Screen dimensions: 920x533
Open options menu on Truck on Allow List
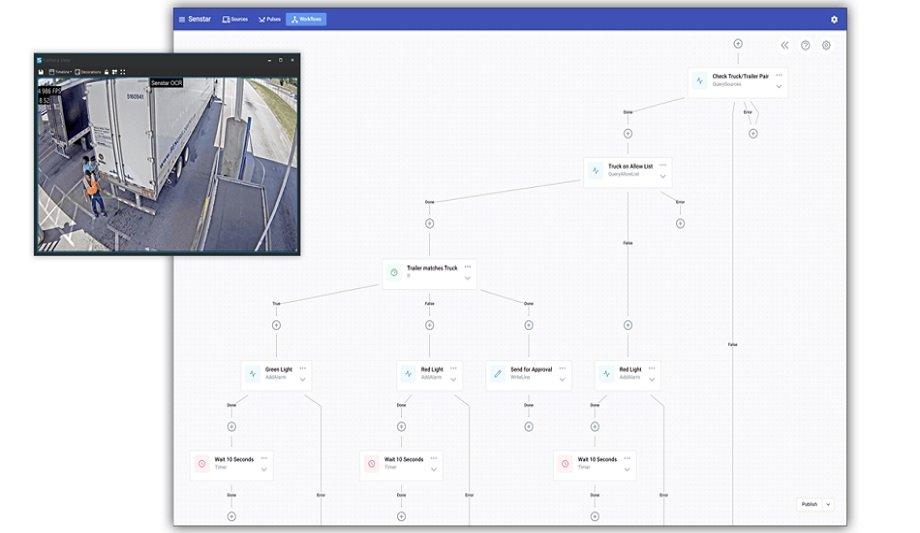tap(663, 165)
